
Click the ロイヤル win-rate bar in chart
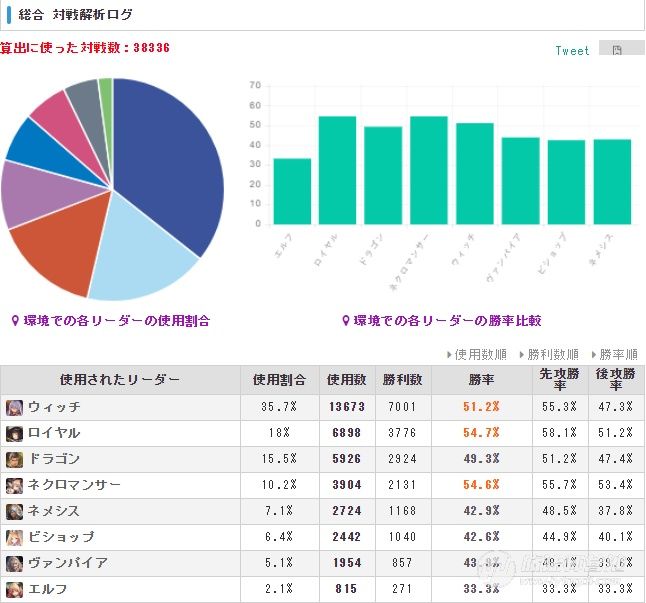pyautogui.click(x=337, y=171)
